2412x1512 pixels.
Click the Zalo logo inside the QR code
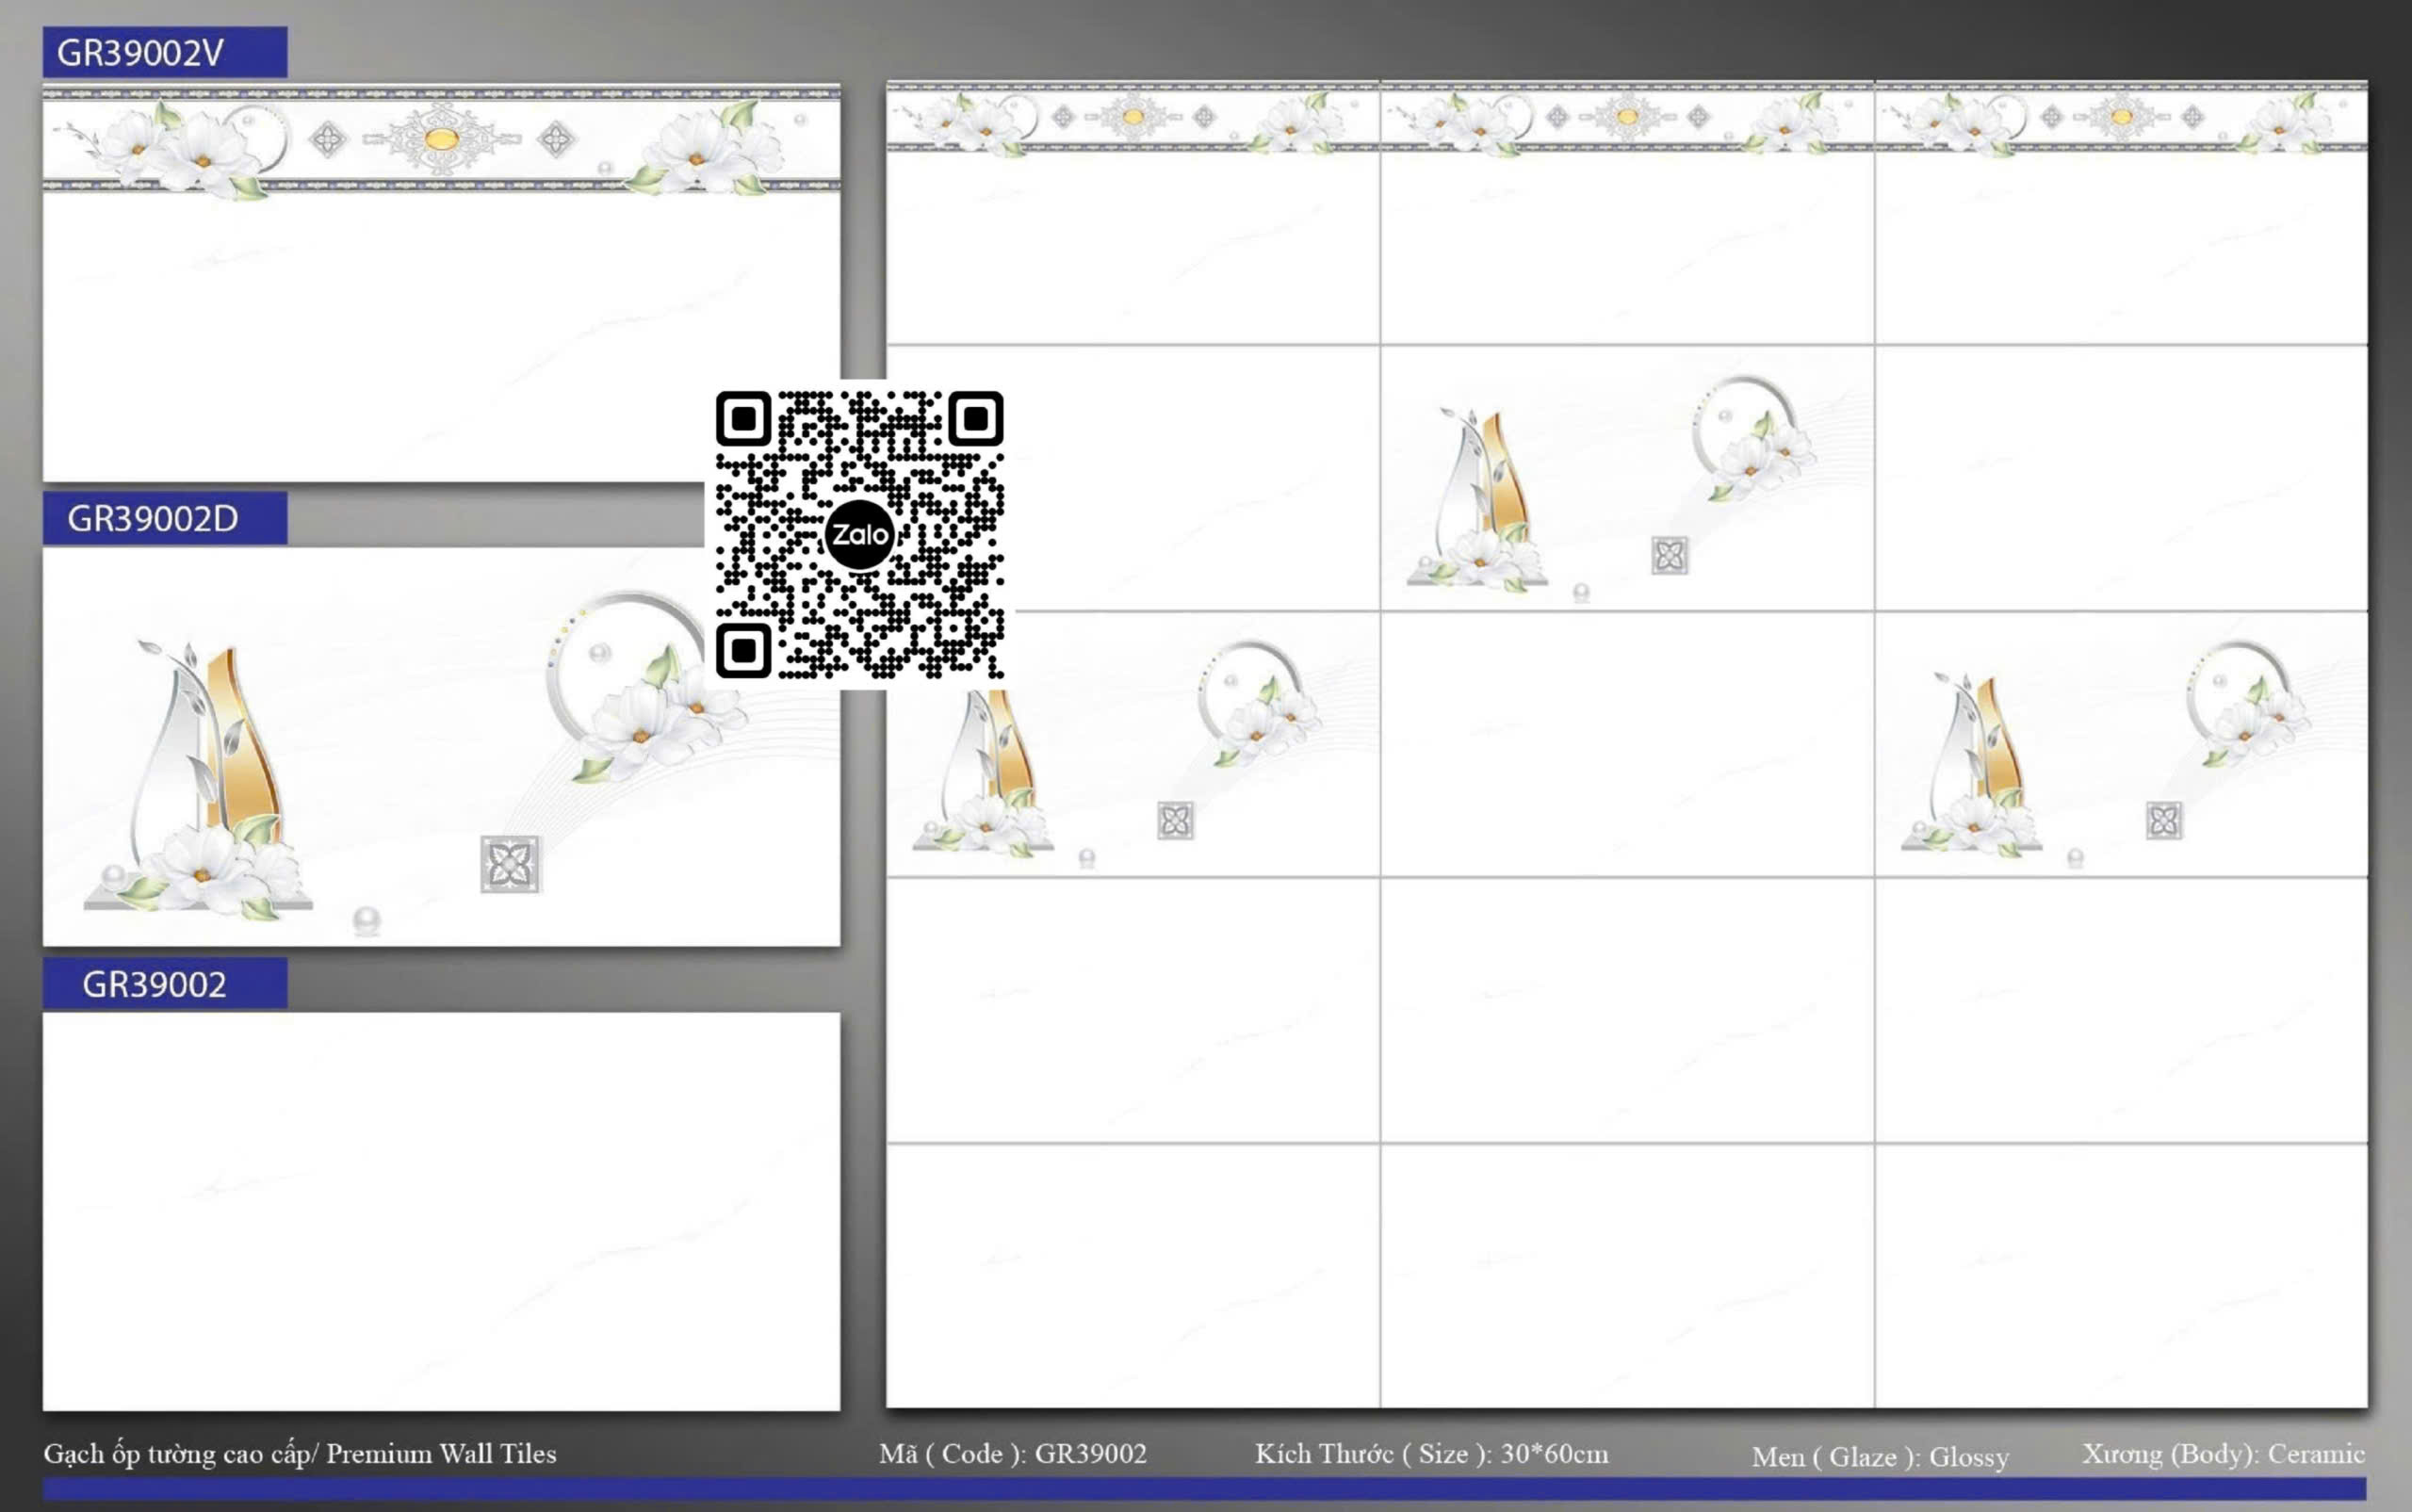click(x=859, y=535)
